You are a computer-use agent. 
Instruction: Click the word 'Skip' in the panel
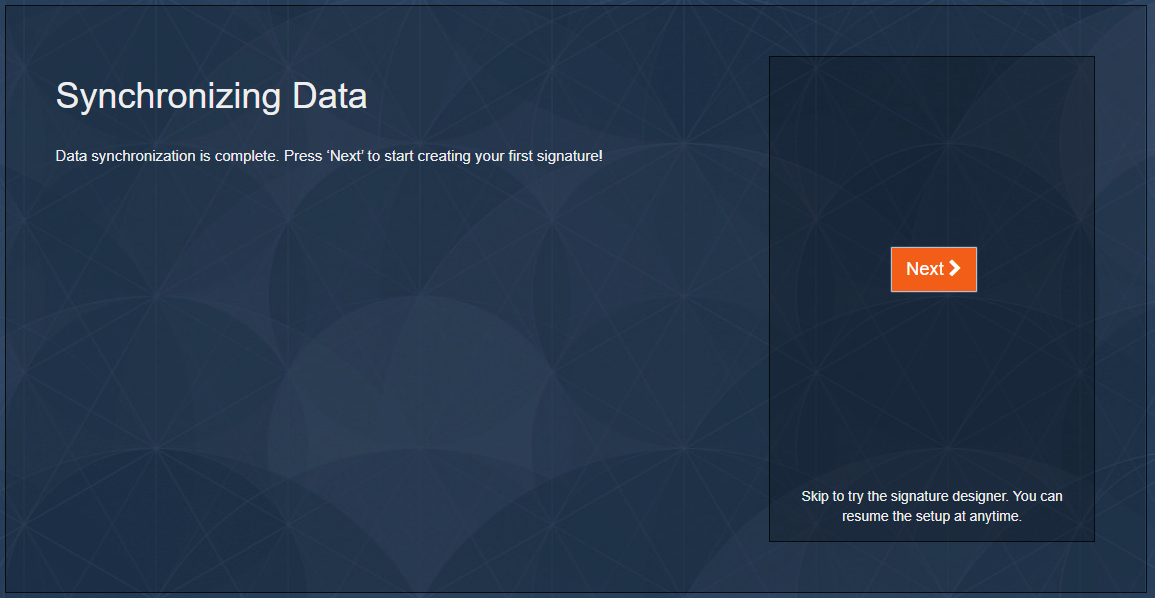[x=815, y=496]
